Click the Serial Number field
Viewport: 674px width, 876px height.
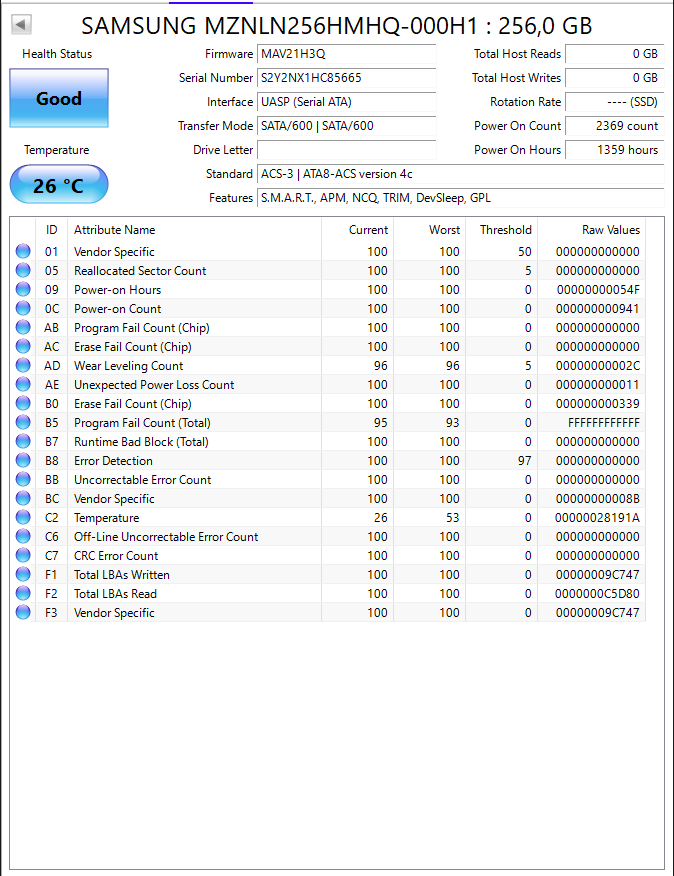(347, 78)
